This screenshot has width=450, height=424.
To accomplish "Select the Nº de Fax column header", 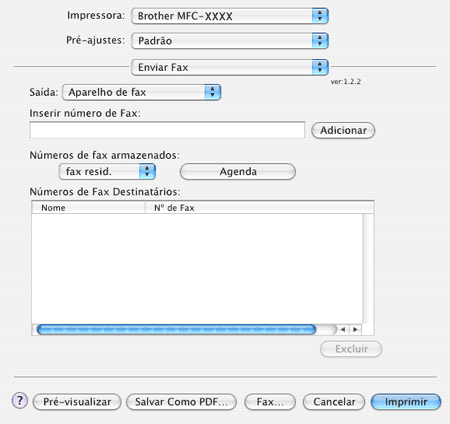I will [260, 208].
